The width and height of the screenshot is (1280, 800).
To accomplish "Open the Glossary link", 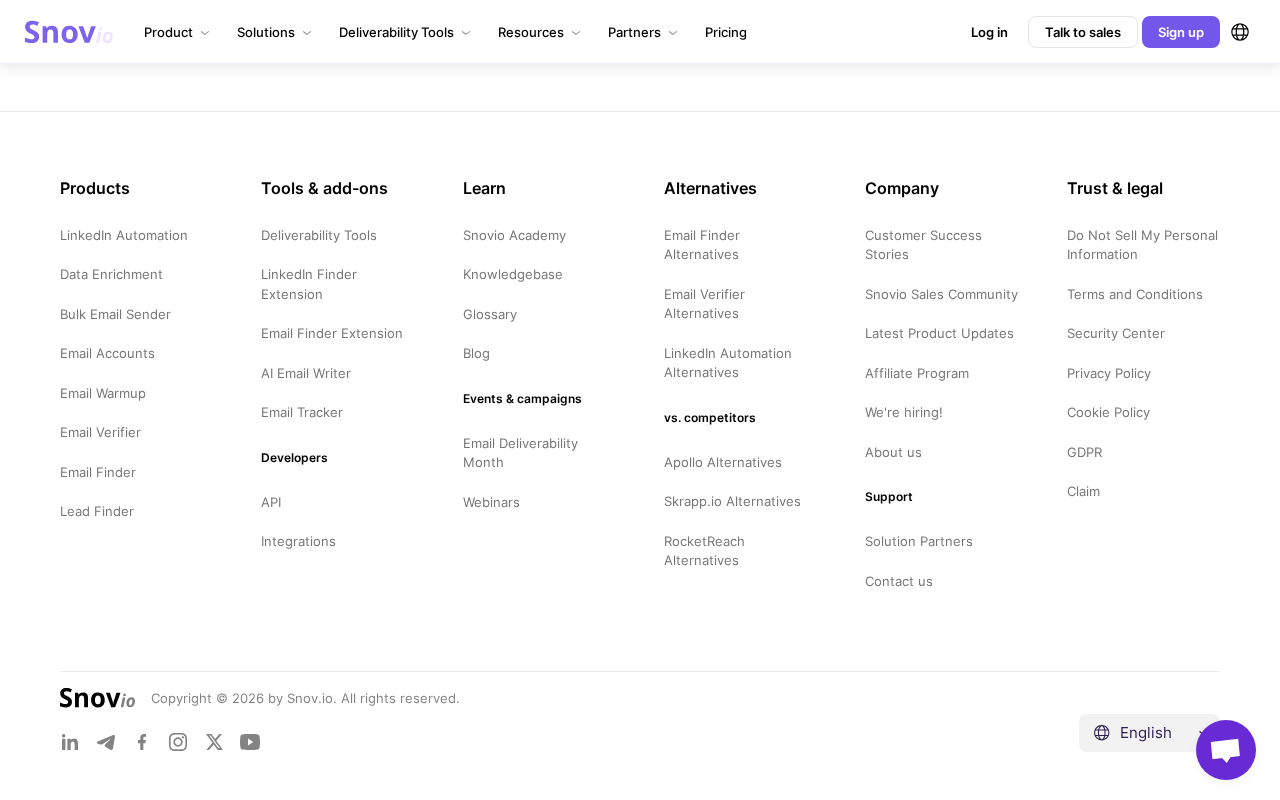I will (x=490, y=314).
